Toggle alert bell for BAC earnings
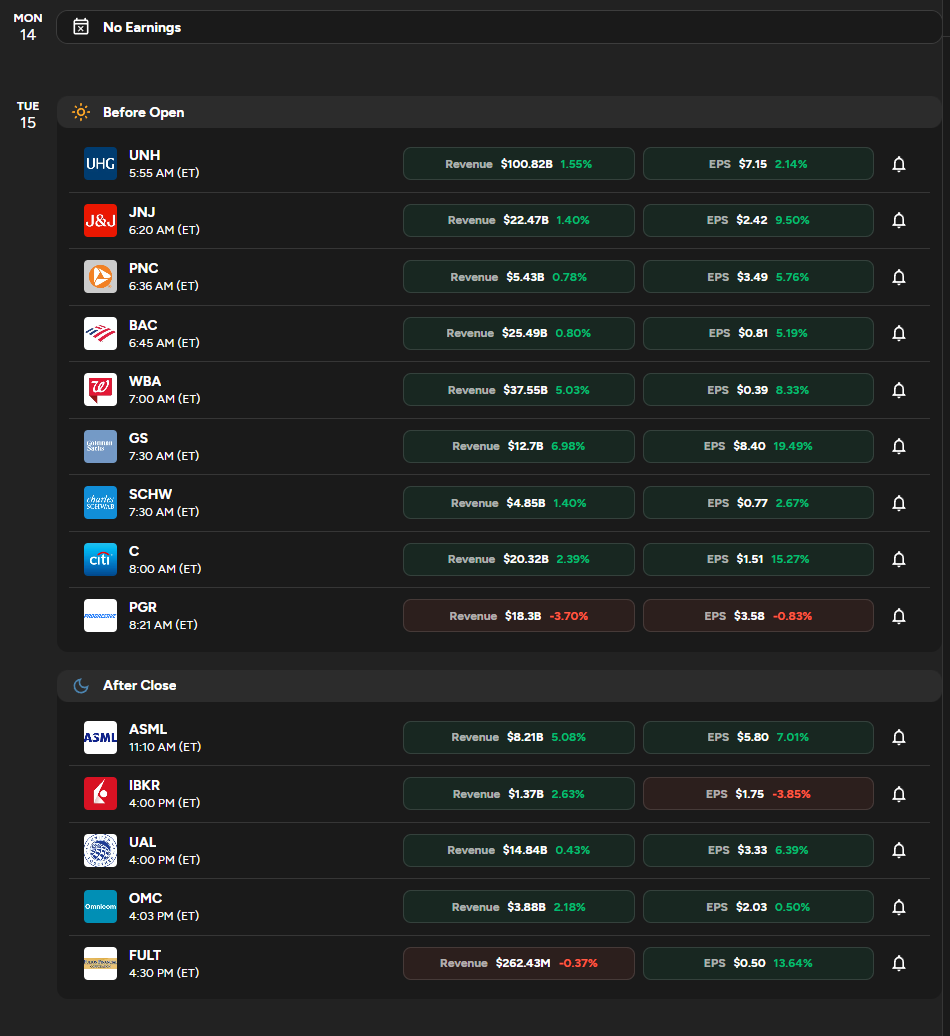This screenshot has height=1036, width=950. (898, 333)
